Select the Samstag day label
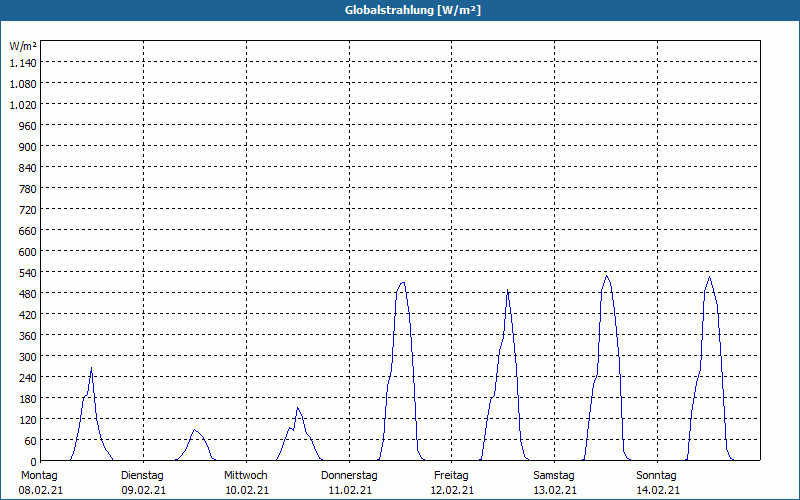This screenshot has height=500, width=800. pos(554,476)
